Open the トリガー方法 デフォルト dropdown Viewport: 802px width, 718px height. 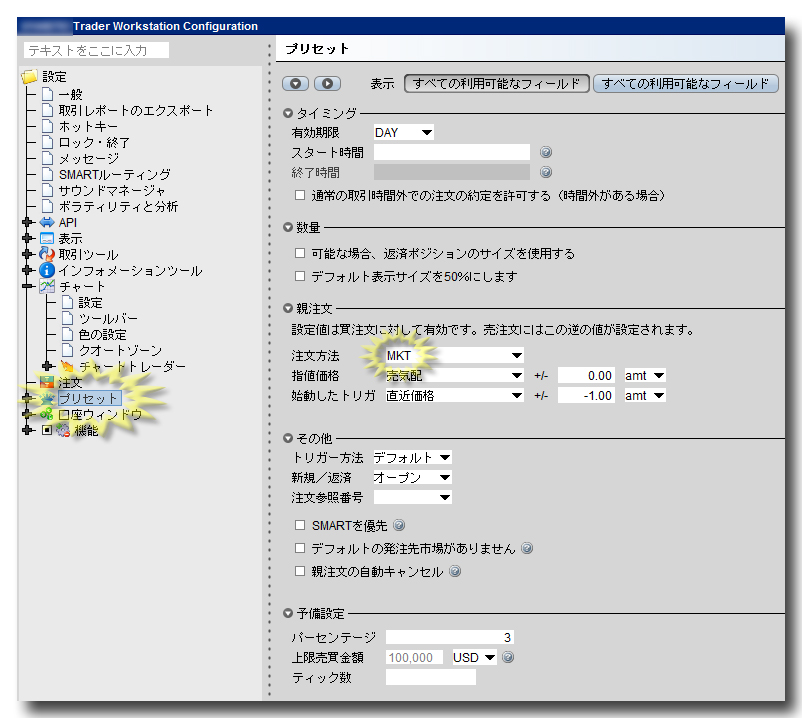412,457
